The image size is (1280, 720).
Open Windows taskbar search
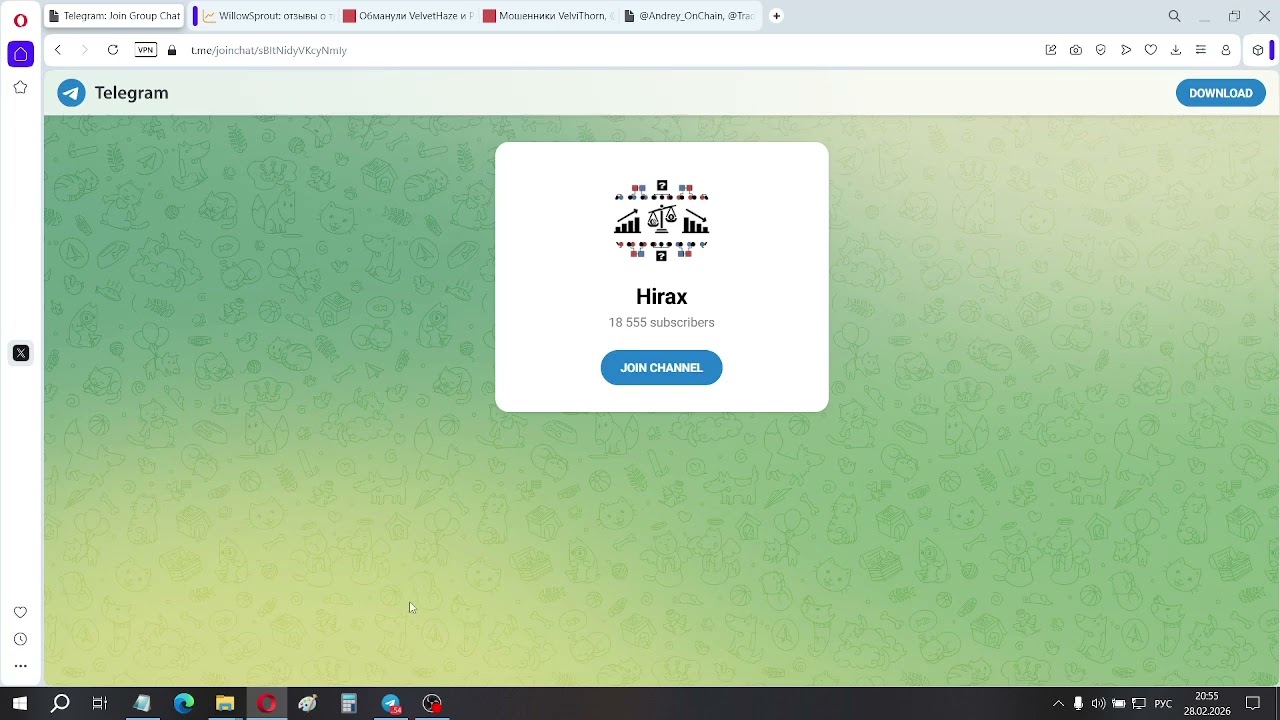[60, 704]
